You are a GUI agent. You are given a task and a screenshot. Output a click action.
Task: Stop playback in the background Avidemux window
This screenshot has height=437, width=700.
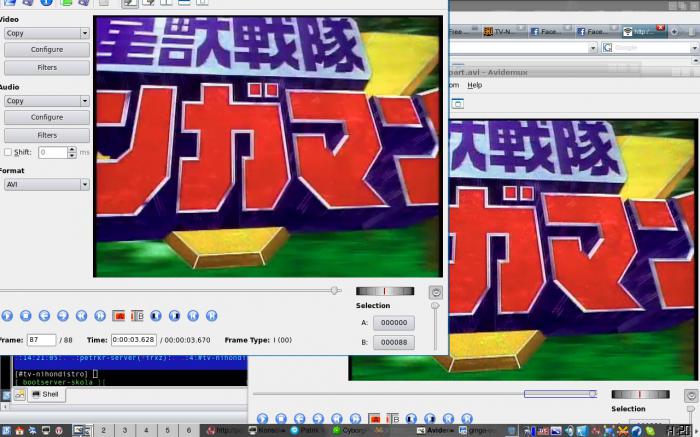point(281,419)
